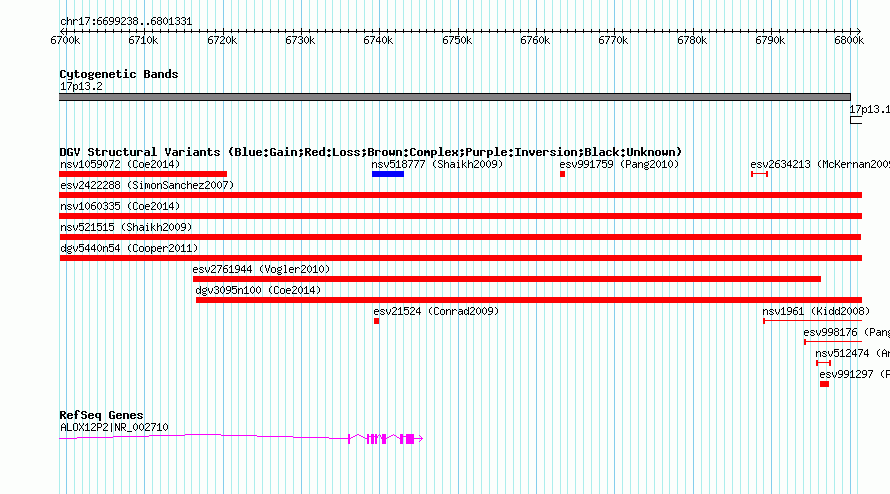Open the ALOX12P2|NR_002710 gene label

114,427
